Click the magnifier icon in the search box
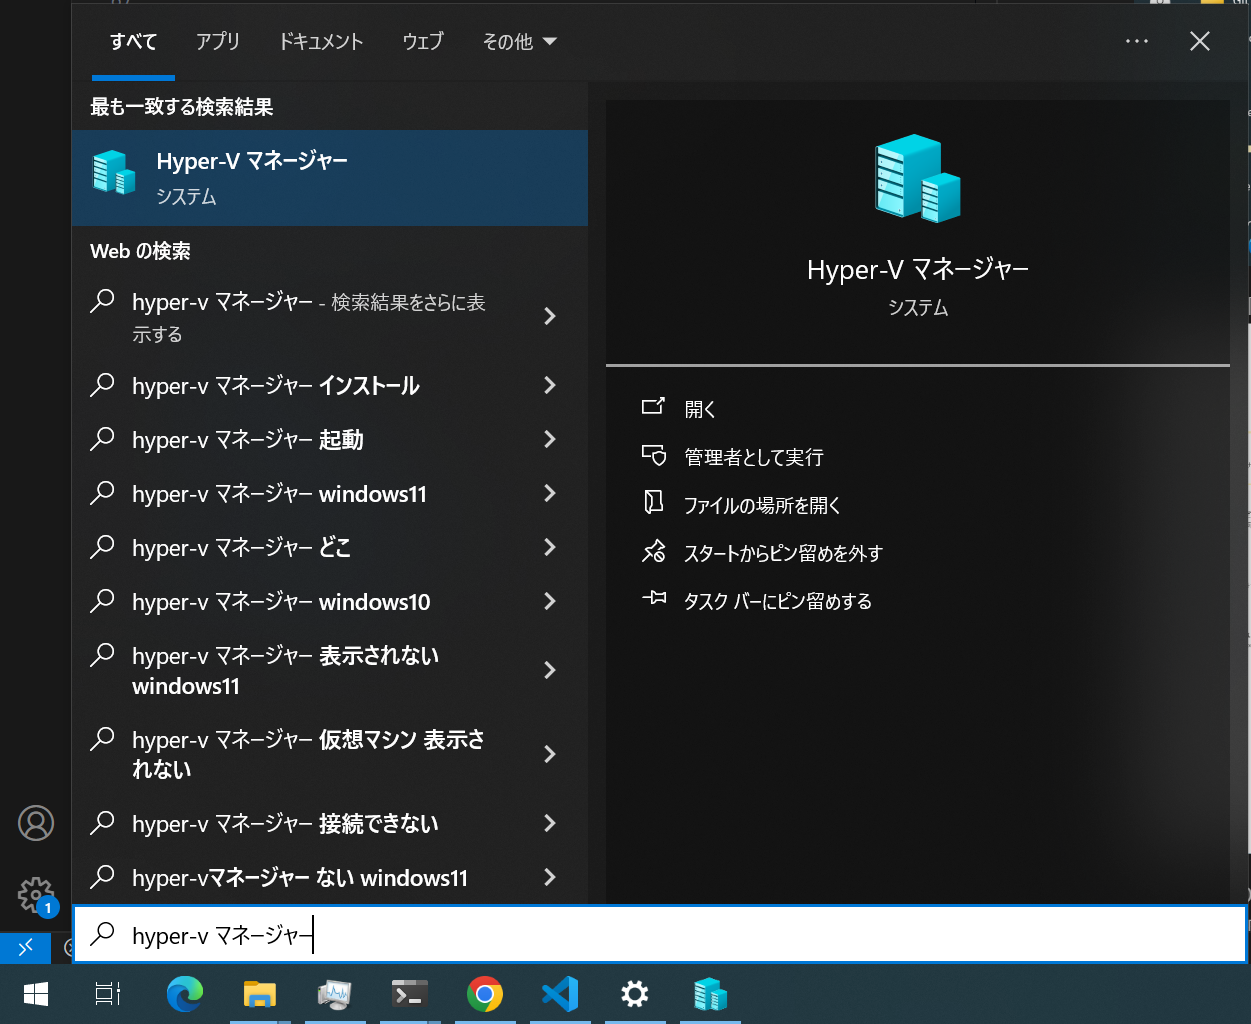Image resolution: width=1251 pixels, height=1024 pixels. point(102,934)
